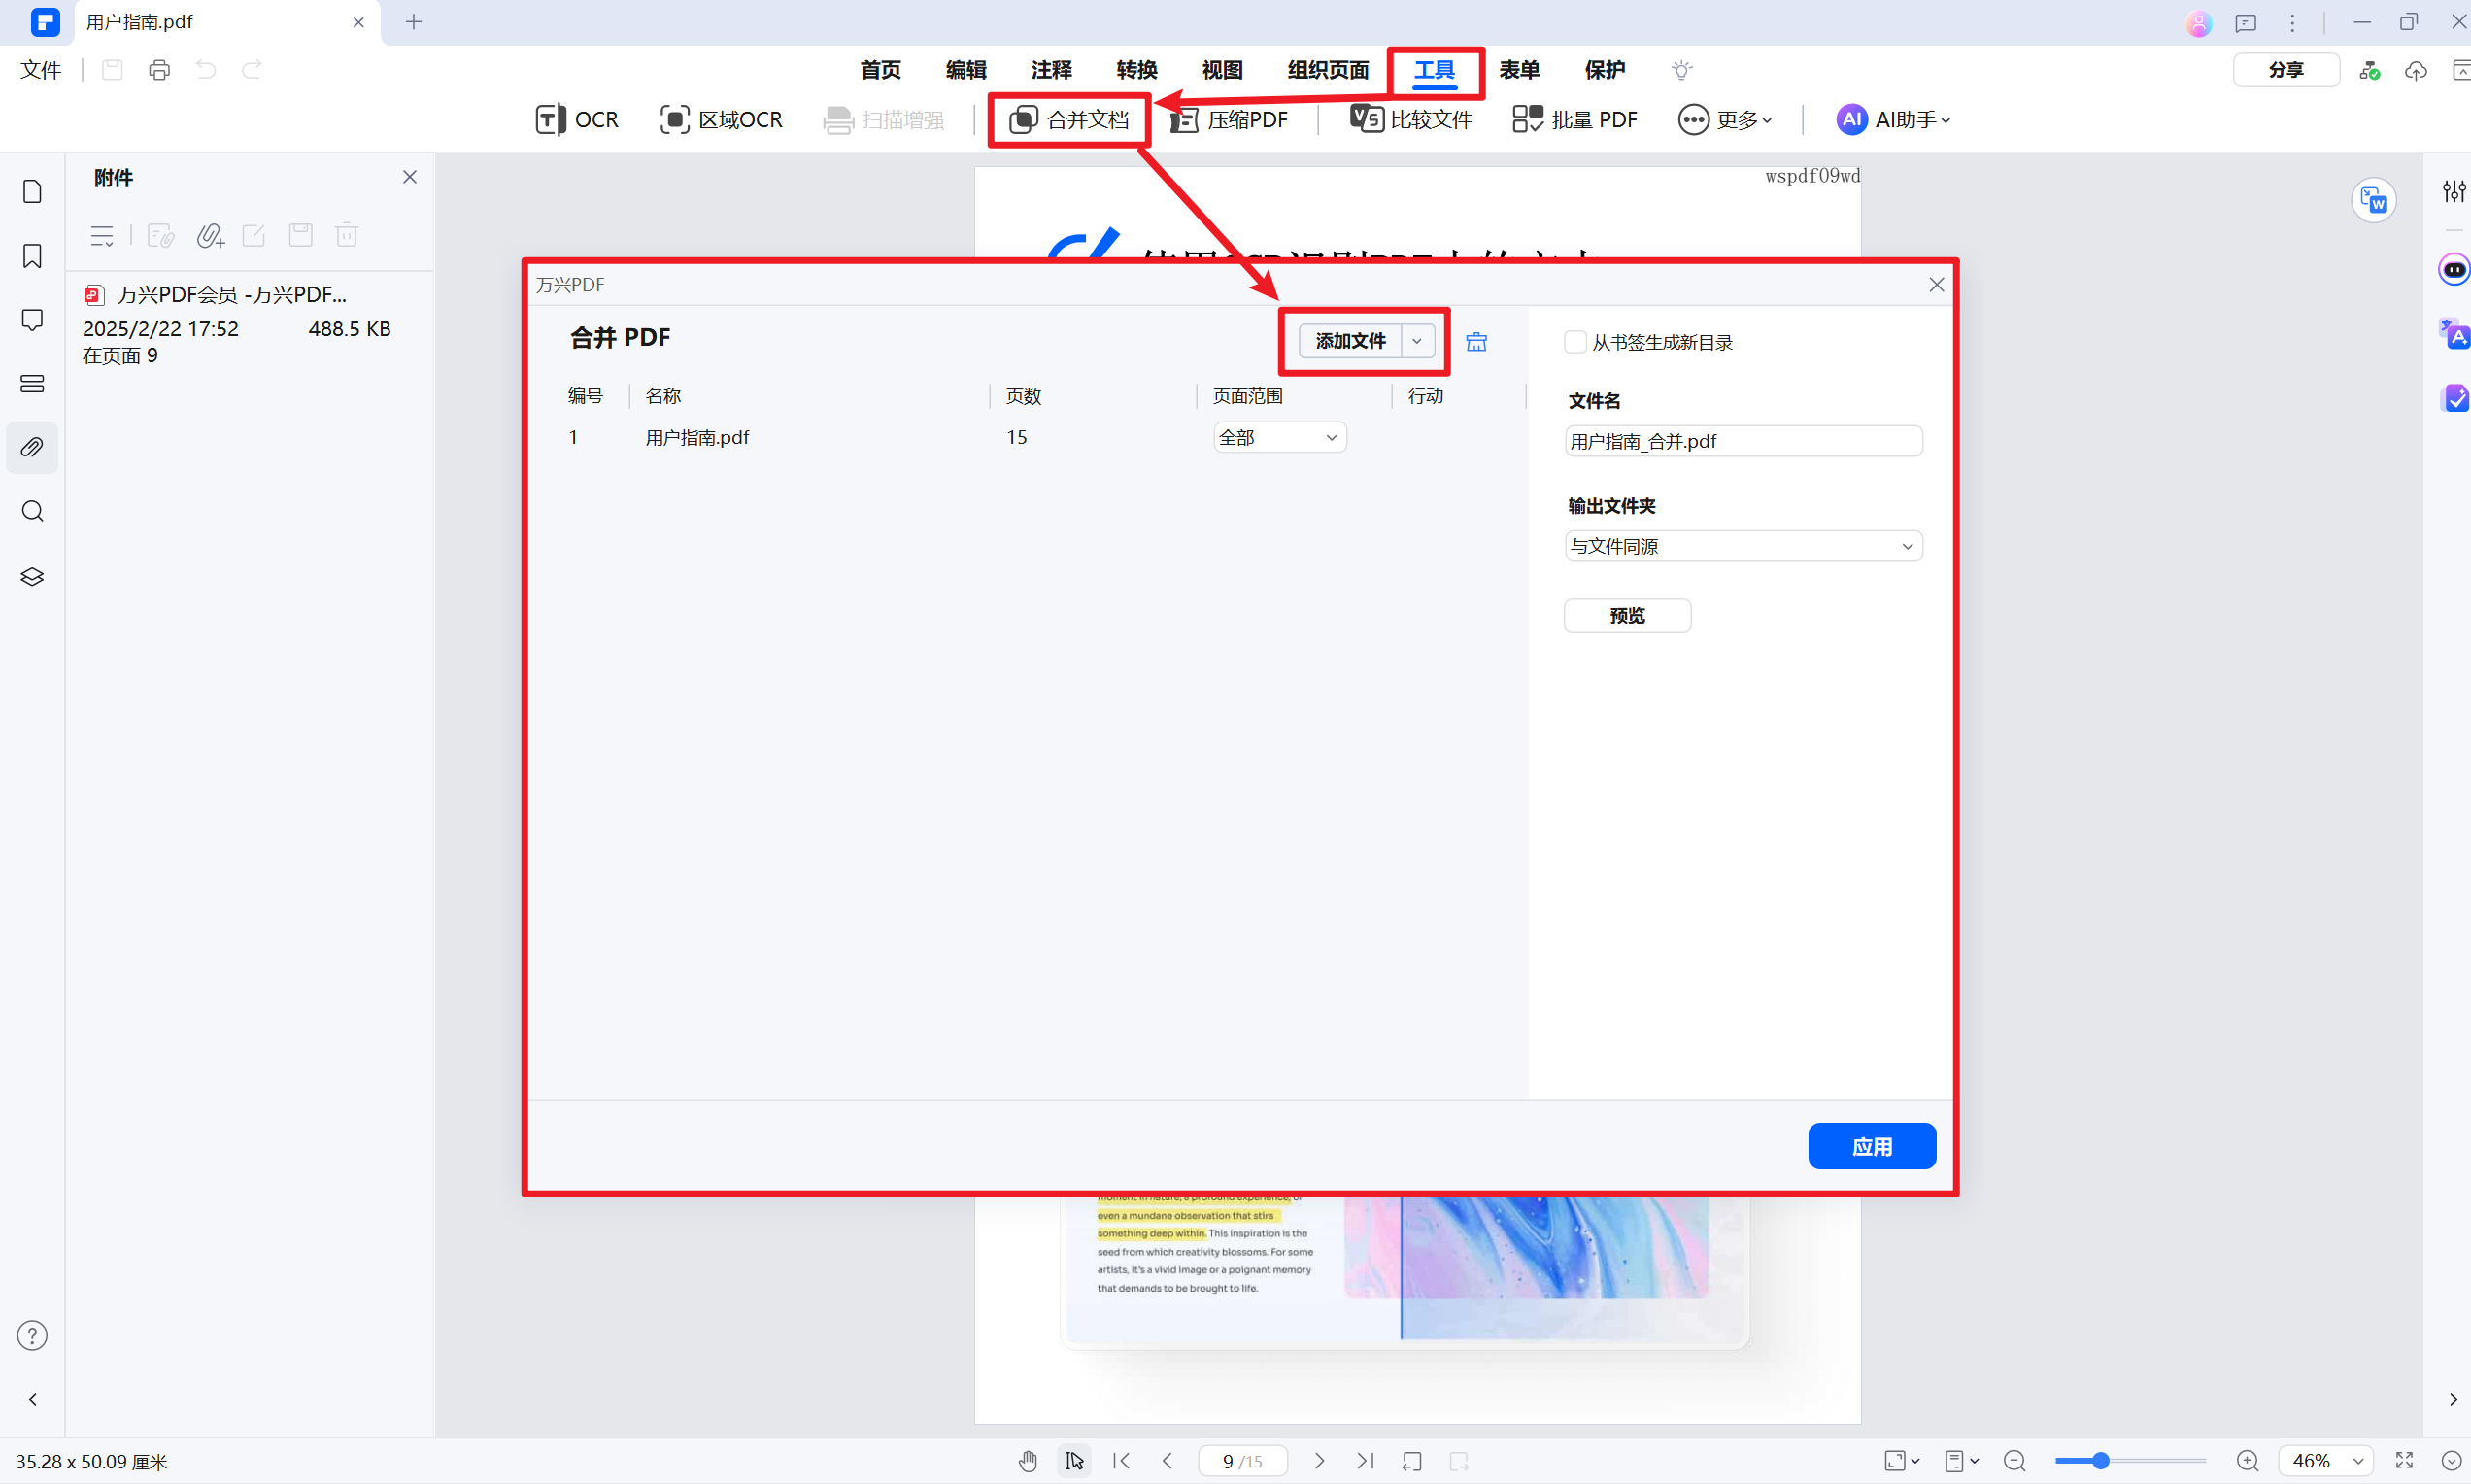Switch to the 编辑 ribbon tab
Screen dimensions: 2471x1484
(965, 70)
